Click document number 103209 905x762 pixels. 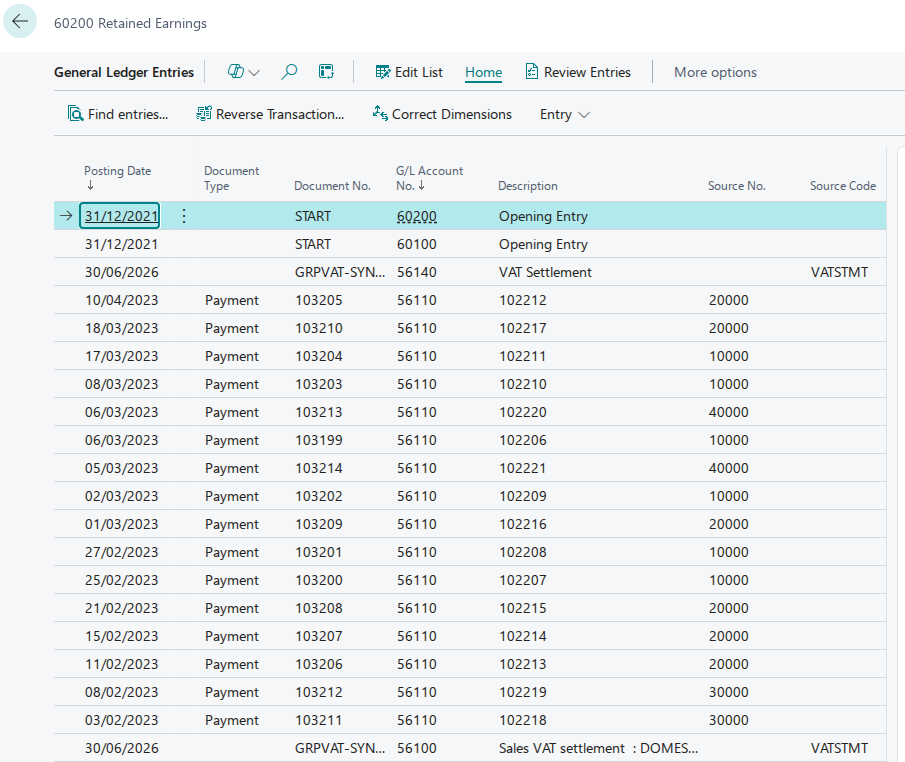point(319,524)
